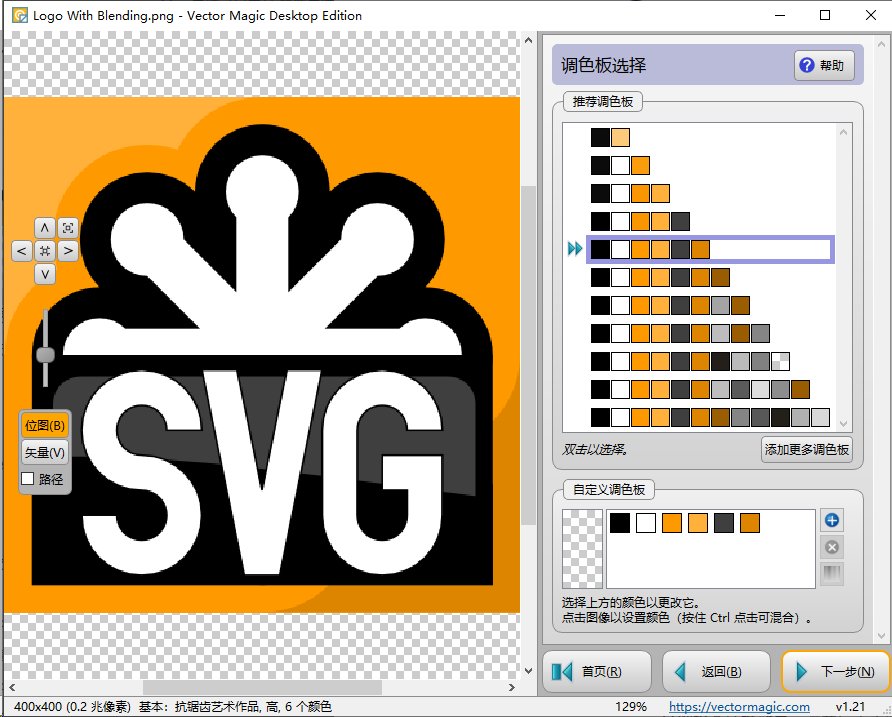Pan the image up with arrow button
892x717 pixels.
pyautogui.click(x=45, y=228)
